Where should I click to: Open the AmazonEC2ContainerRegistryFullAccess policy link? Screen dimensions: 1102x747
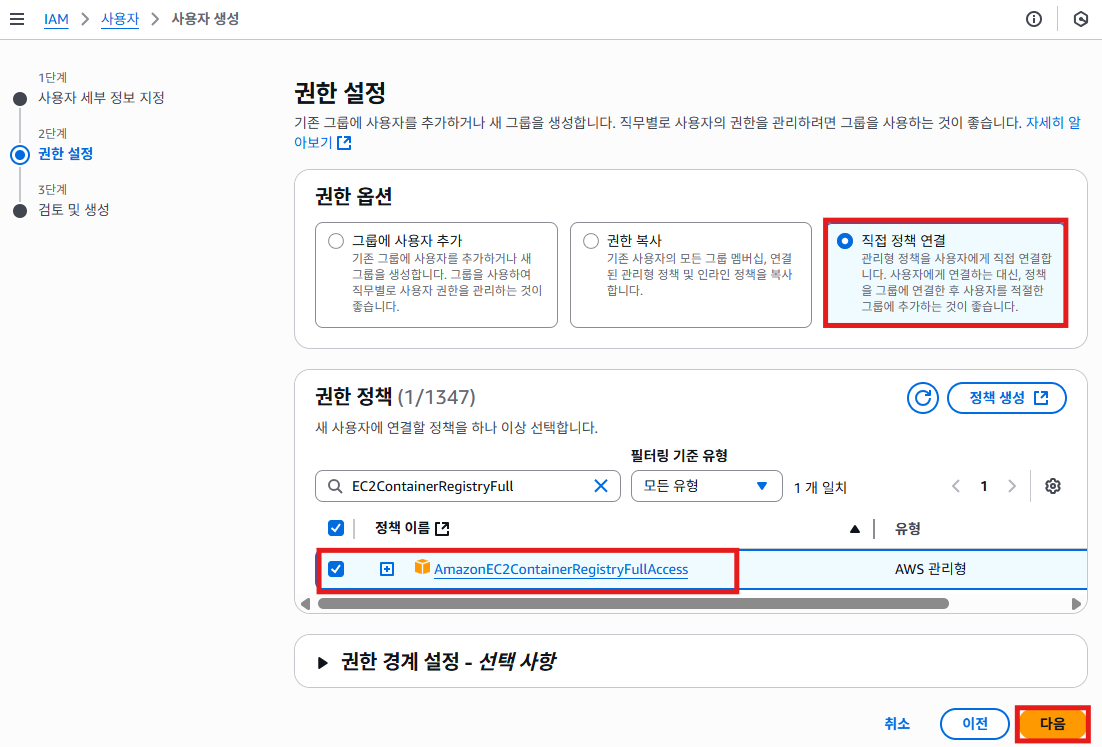pos(561,569)
